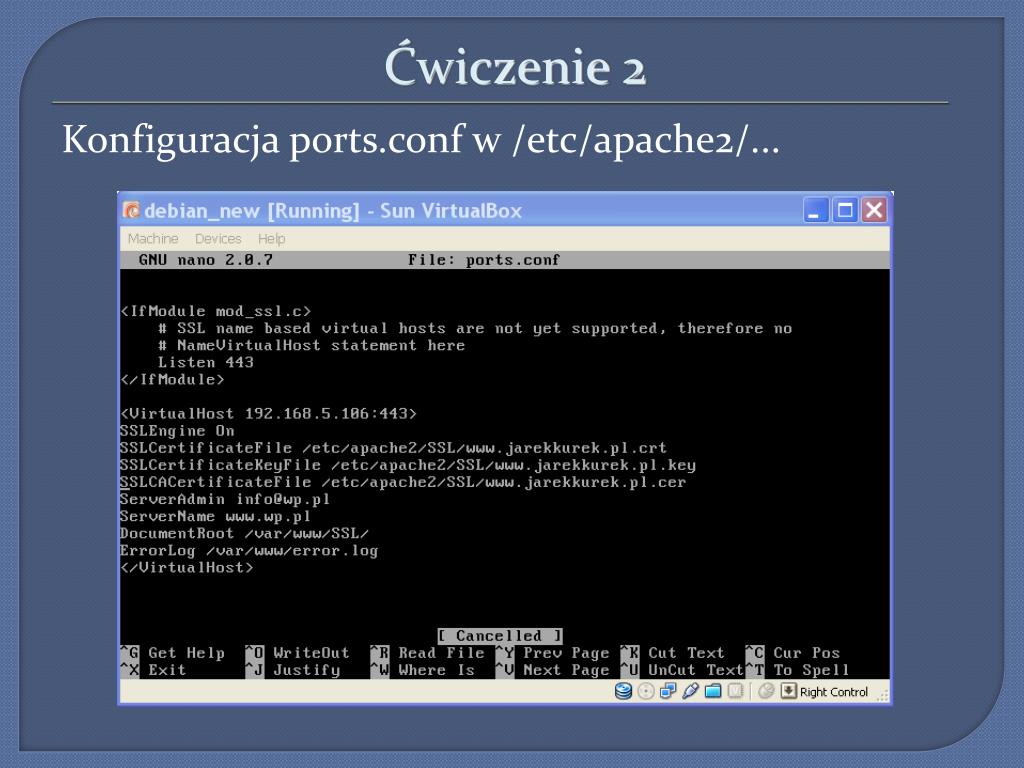
Task: Click the network adapters status icon
Action: (668, 691)
